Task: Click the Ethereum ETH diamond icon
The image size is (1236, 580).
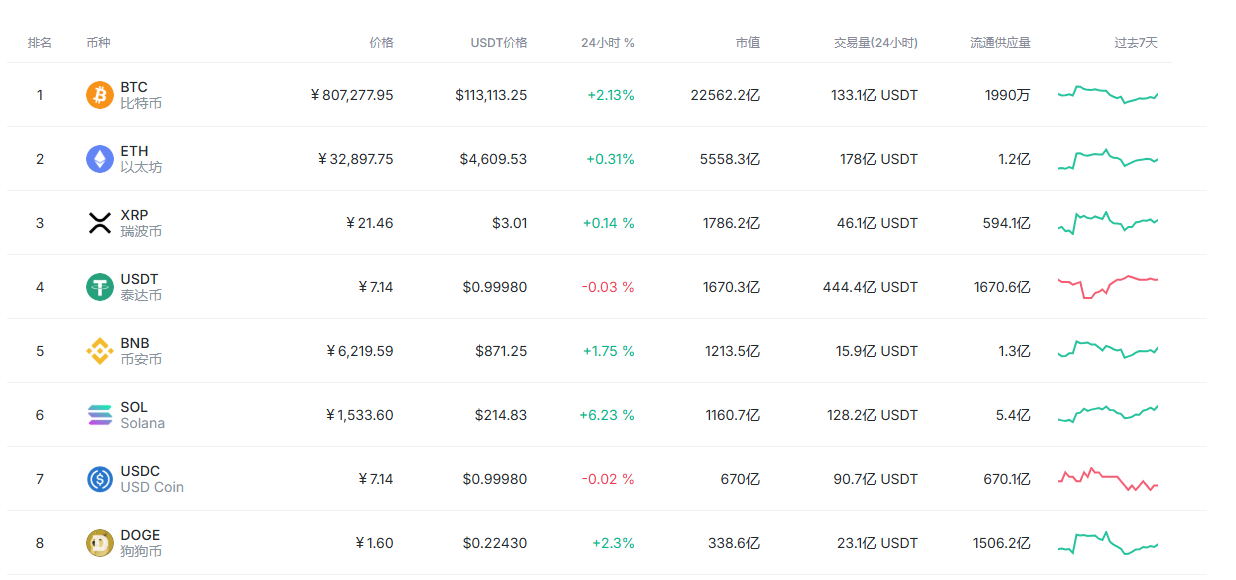Action: (100, 159)
